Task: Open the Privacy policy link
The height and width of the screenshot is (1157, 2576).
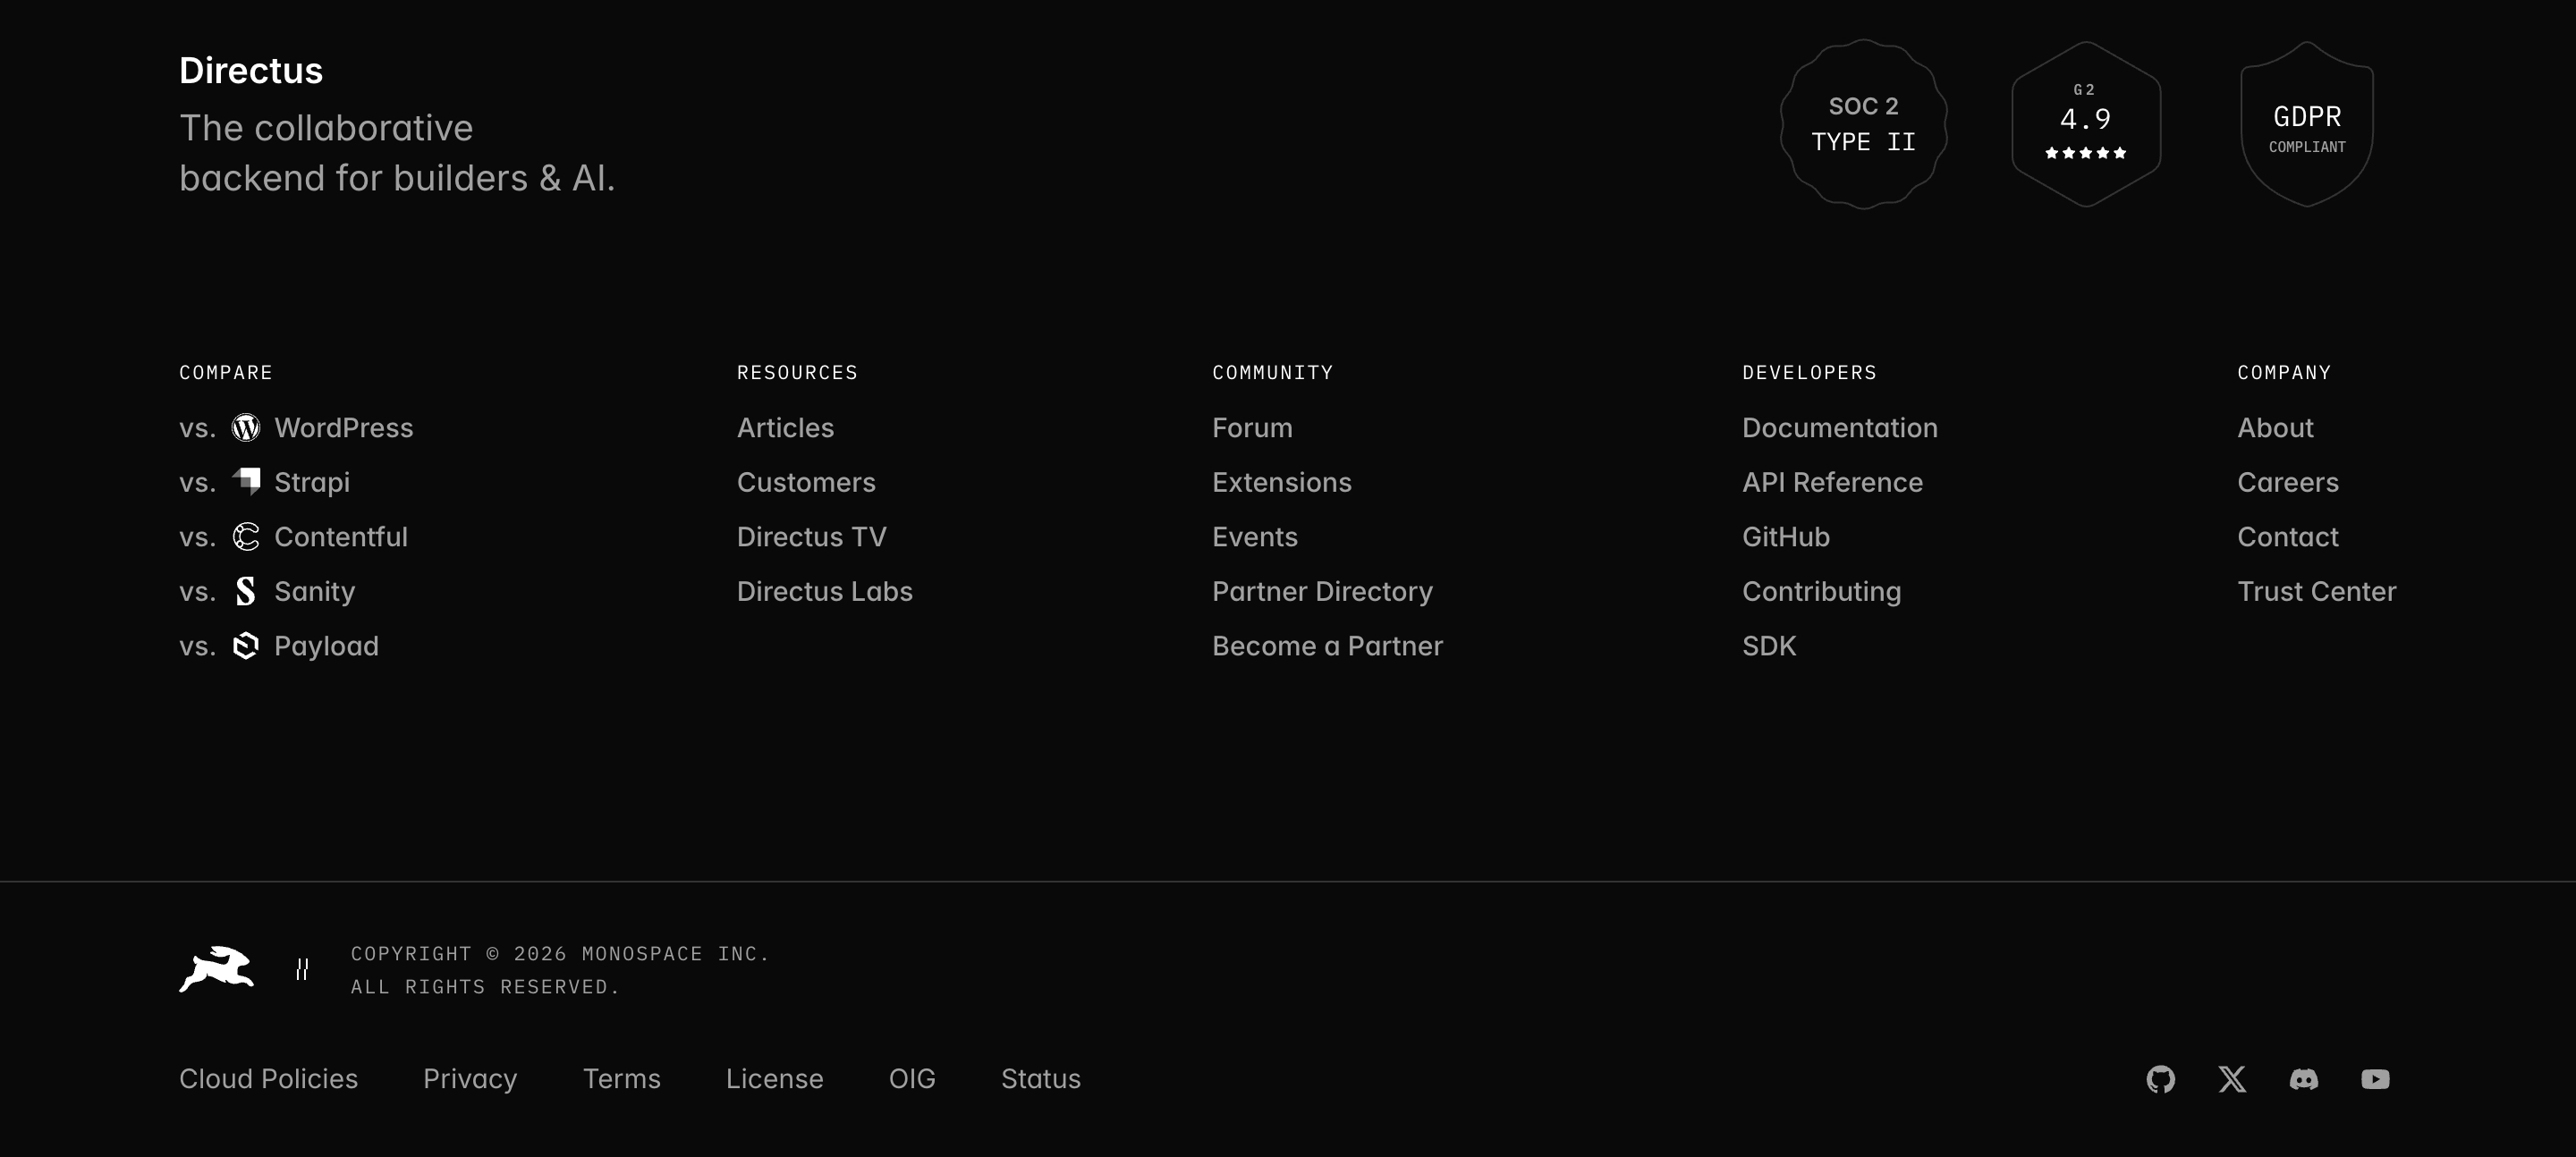Action: tap(470, 1079)
